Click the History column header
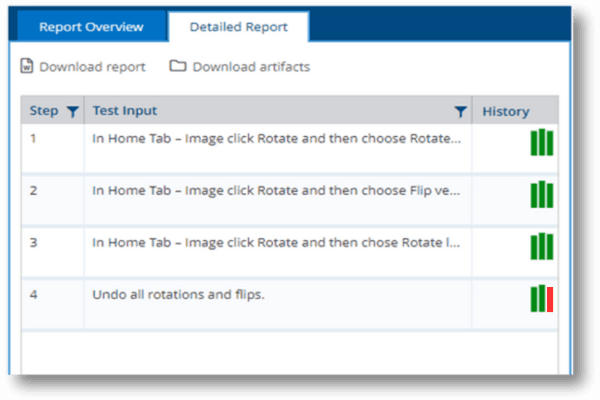This screenshot has height=400, width=600. [505, 112]
